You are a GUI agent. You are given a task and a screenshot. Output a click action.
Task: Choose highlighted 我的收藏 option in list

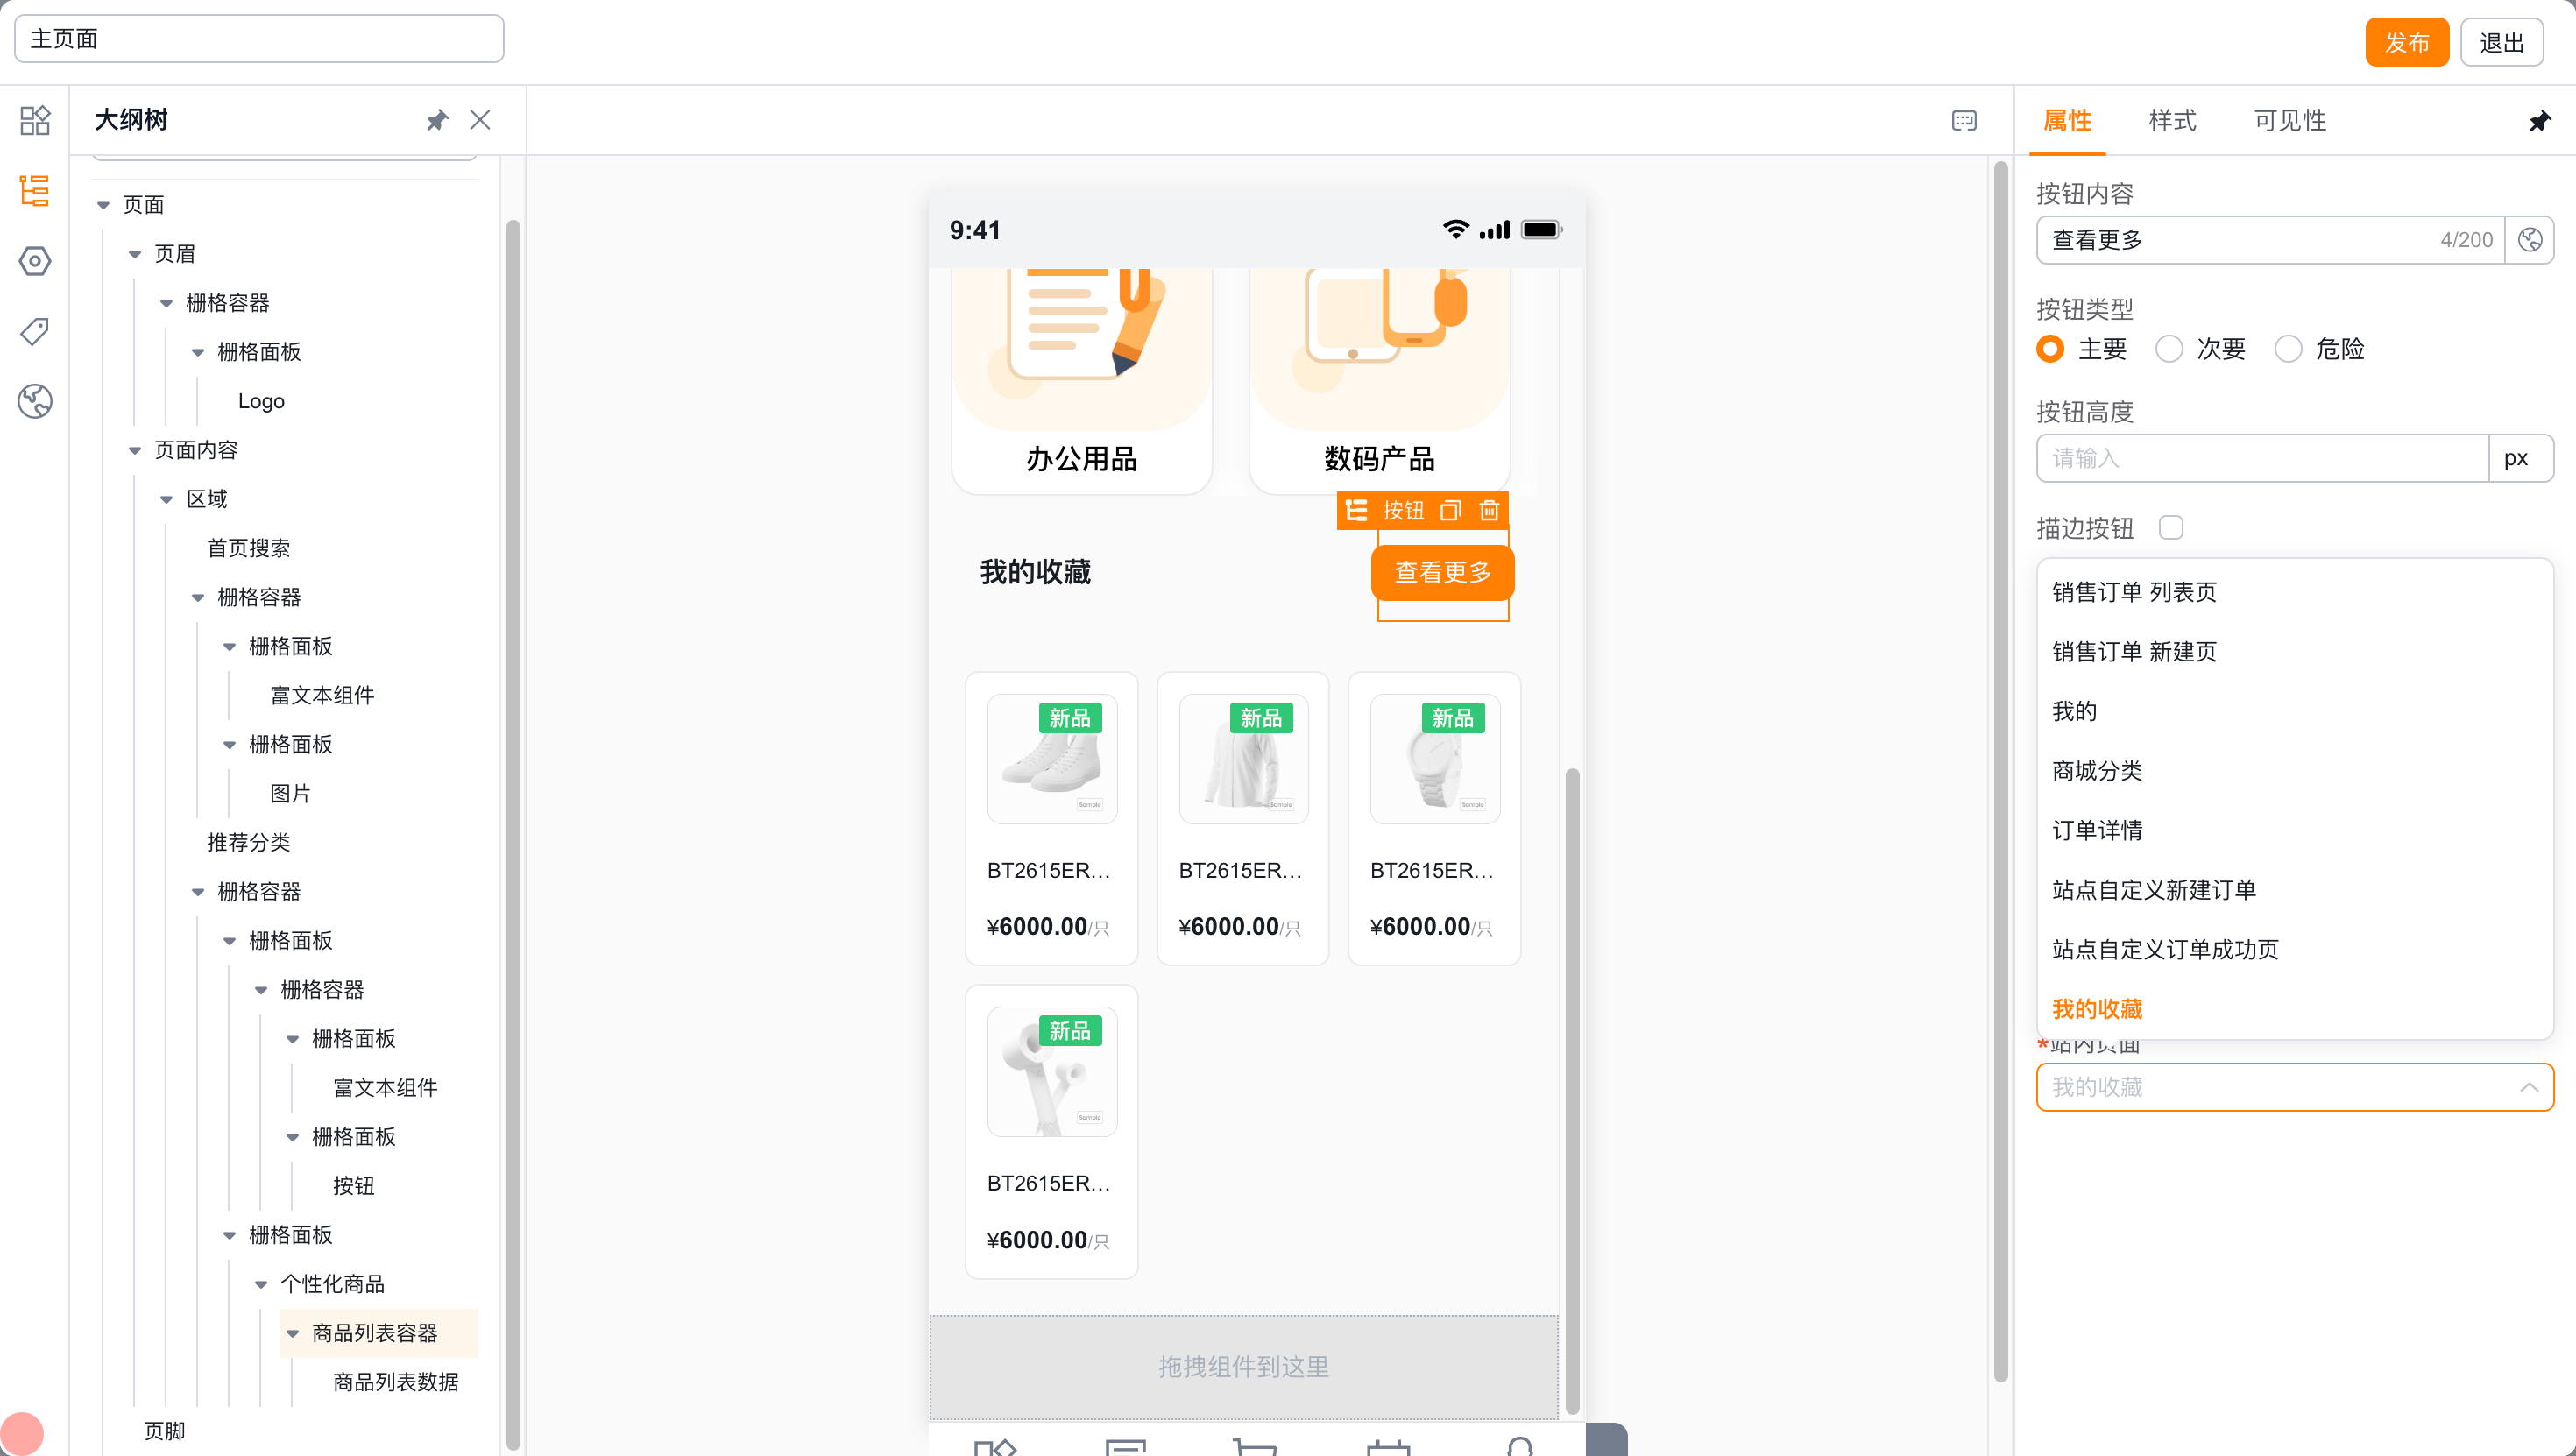tap(2294, 1009)
